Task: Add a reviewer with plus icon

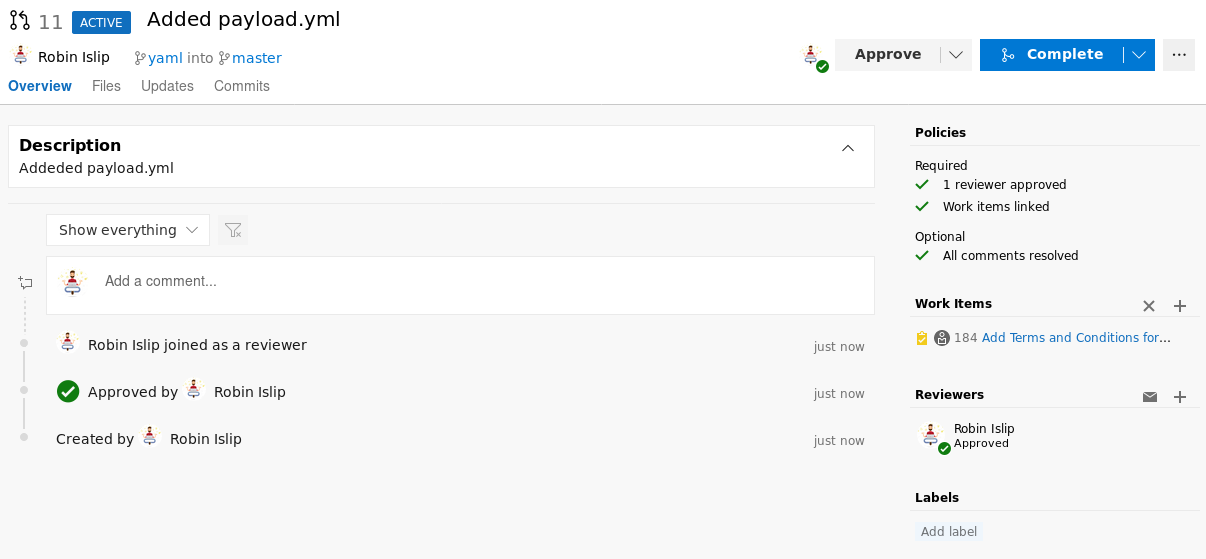Action: [1180, 397]
